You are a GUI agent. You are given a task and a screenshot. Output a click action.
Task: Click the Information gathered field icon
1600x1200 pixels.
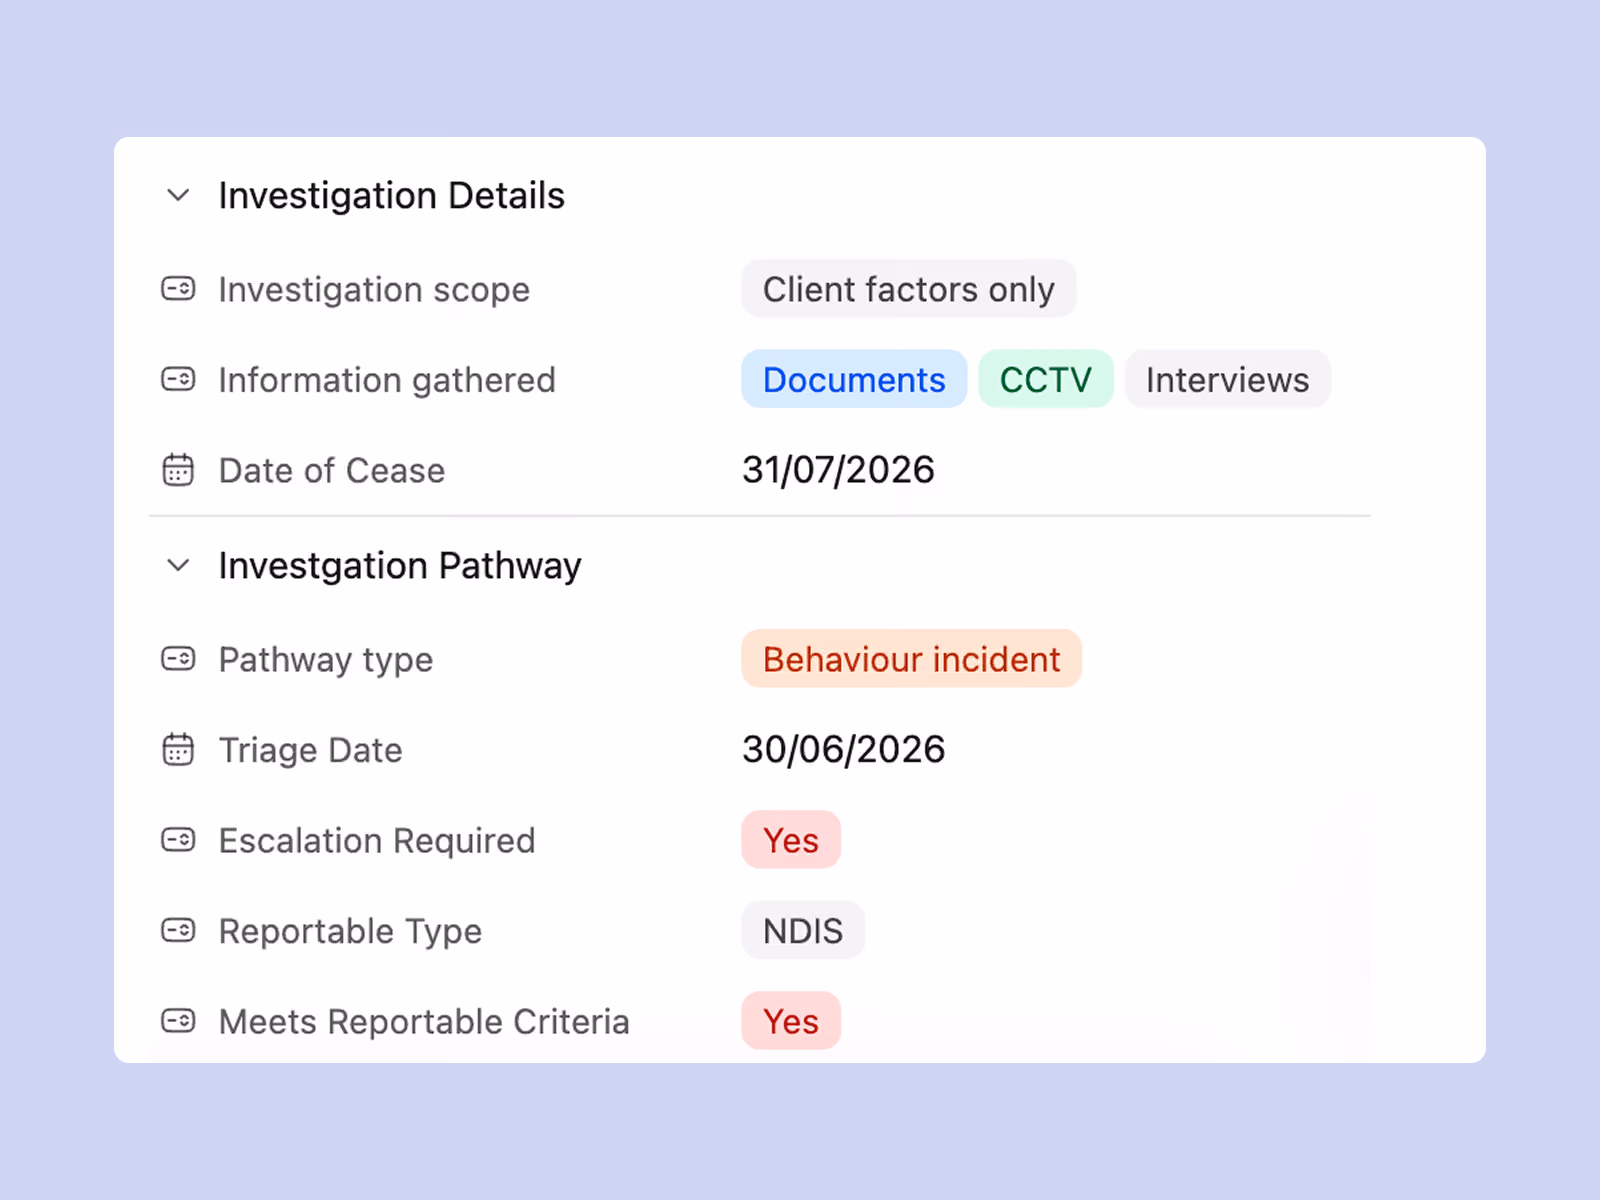[x=178, y=379]
